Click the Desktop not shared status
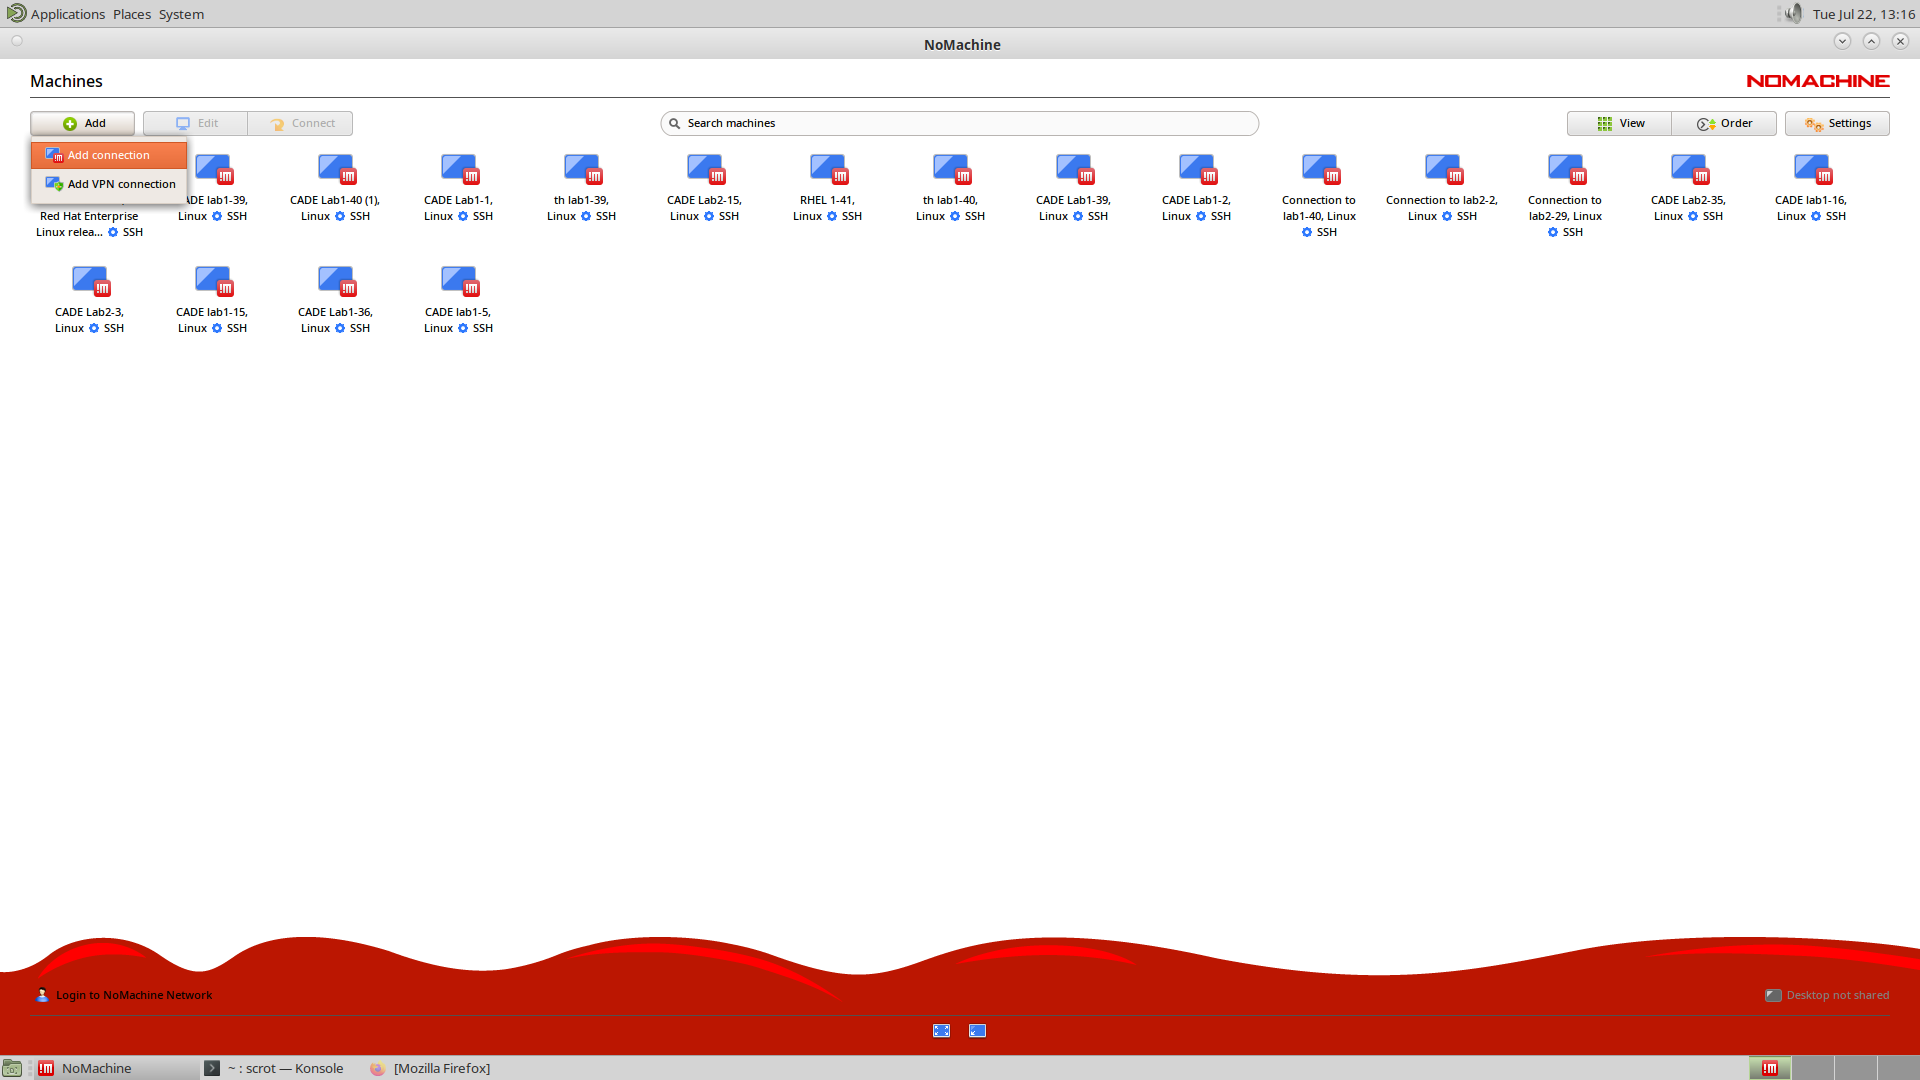 click(x=1828, y=995)
